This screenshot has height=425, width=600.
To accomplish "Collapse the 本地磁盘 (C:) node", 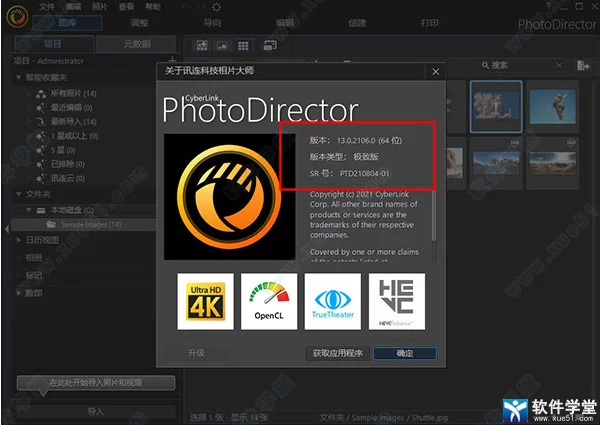I will (x=28, y=210).
